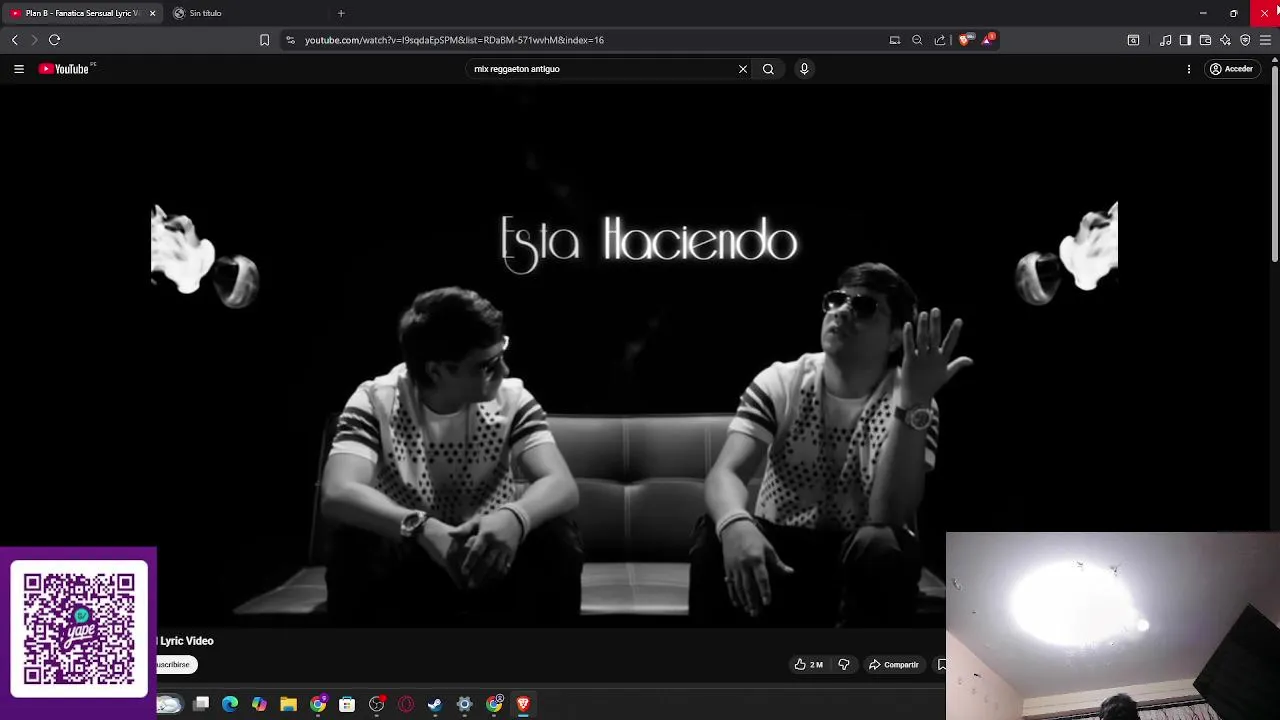Open the tab search icon in toolbar

pos(1133,40)
